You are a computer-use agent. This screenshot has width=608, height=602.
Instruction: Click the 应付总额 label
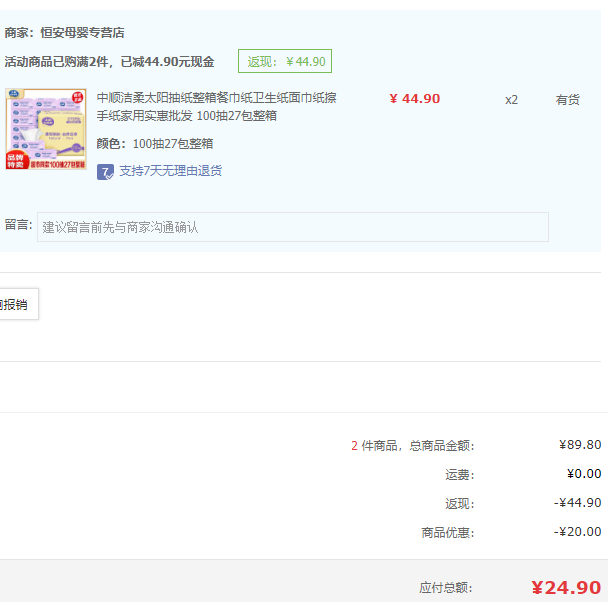pyautogui.click(x=446, y=588)
